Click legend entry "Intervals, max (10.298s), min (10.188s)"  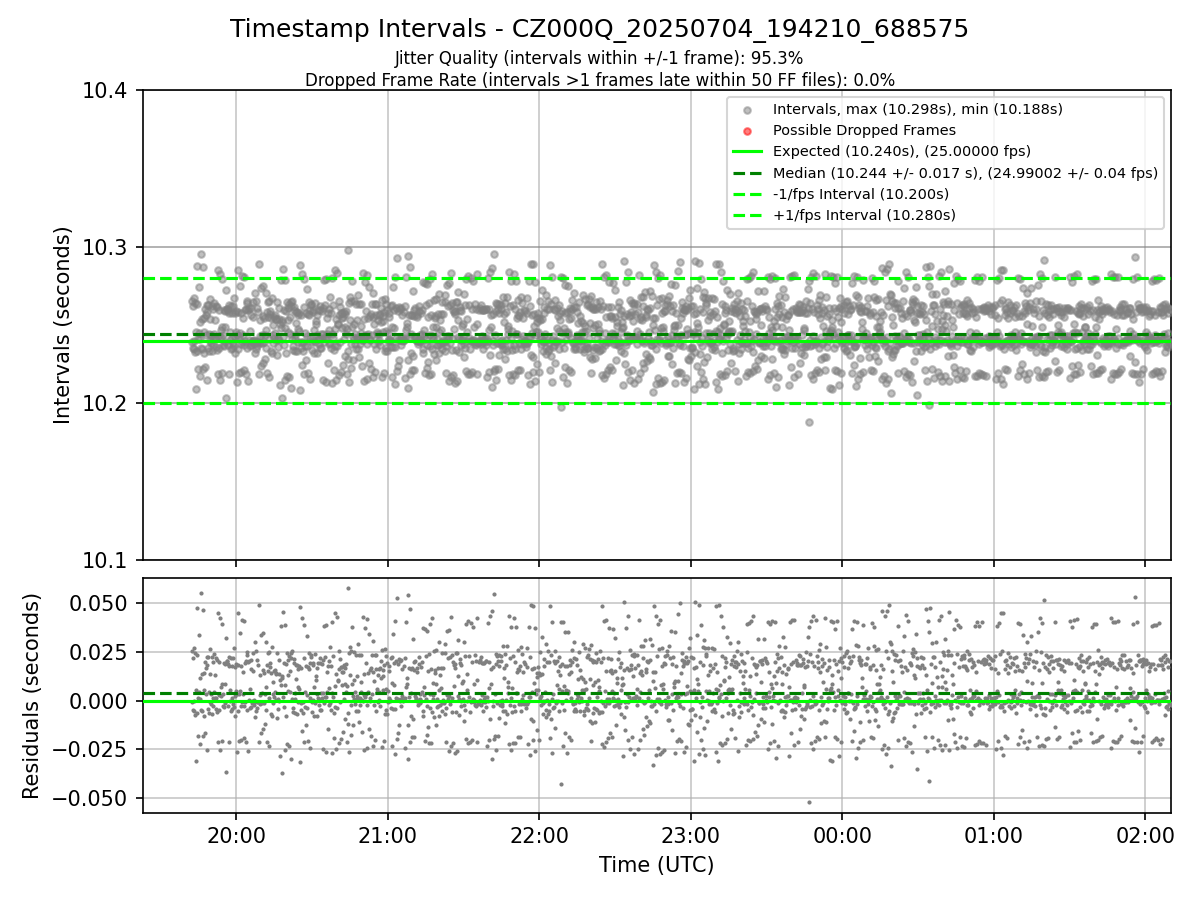point(917,109)
